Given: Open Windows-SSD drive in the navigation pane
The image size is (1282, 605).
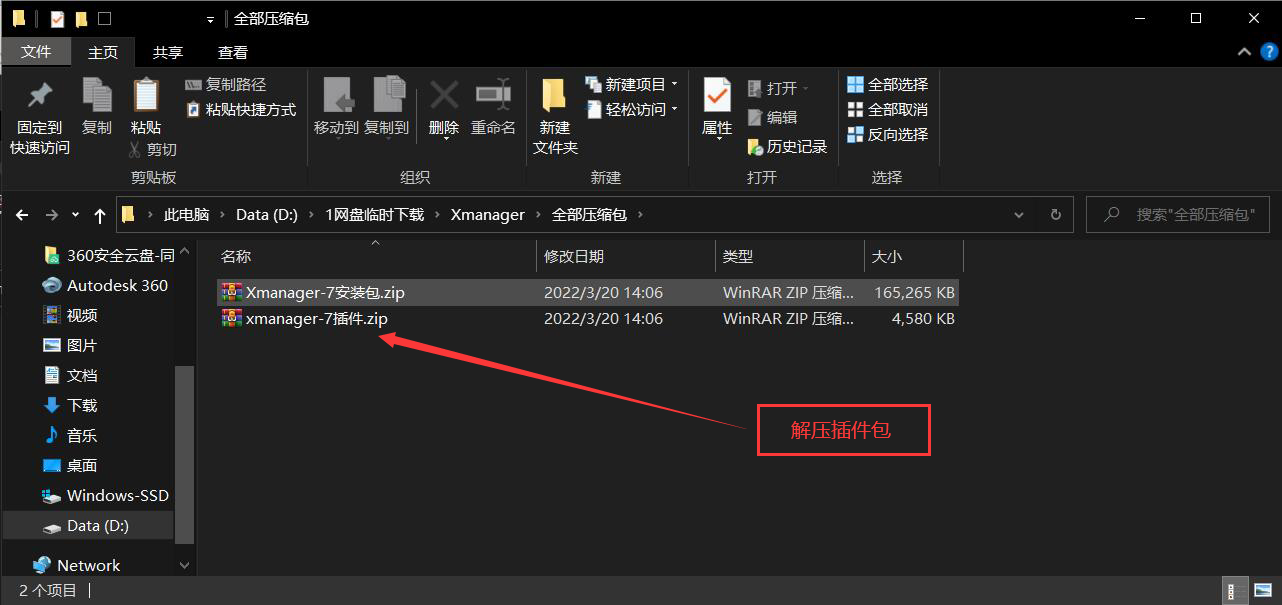Looking at the screenshot, I should click(106, 495).
